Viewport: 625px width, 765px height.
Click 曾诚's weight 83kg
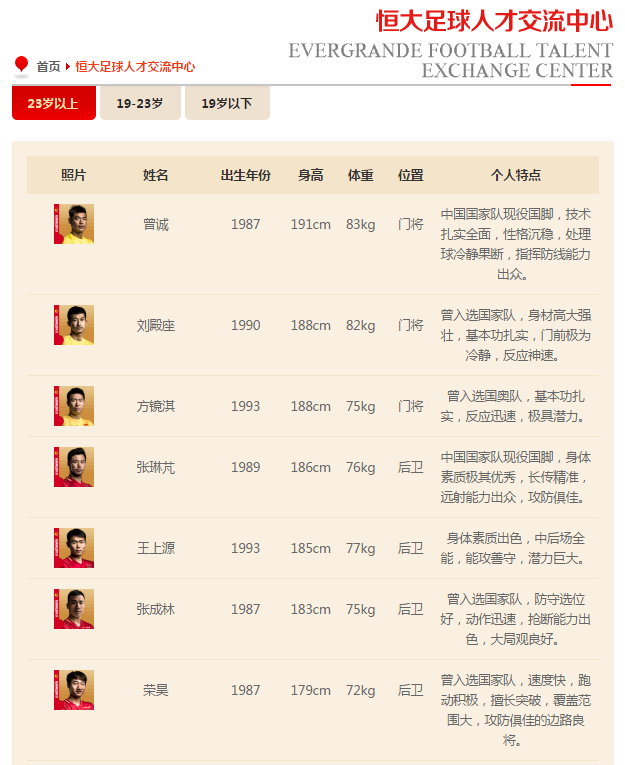tap(361, 224)
